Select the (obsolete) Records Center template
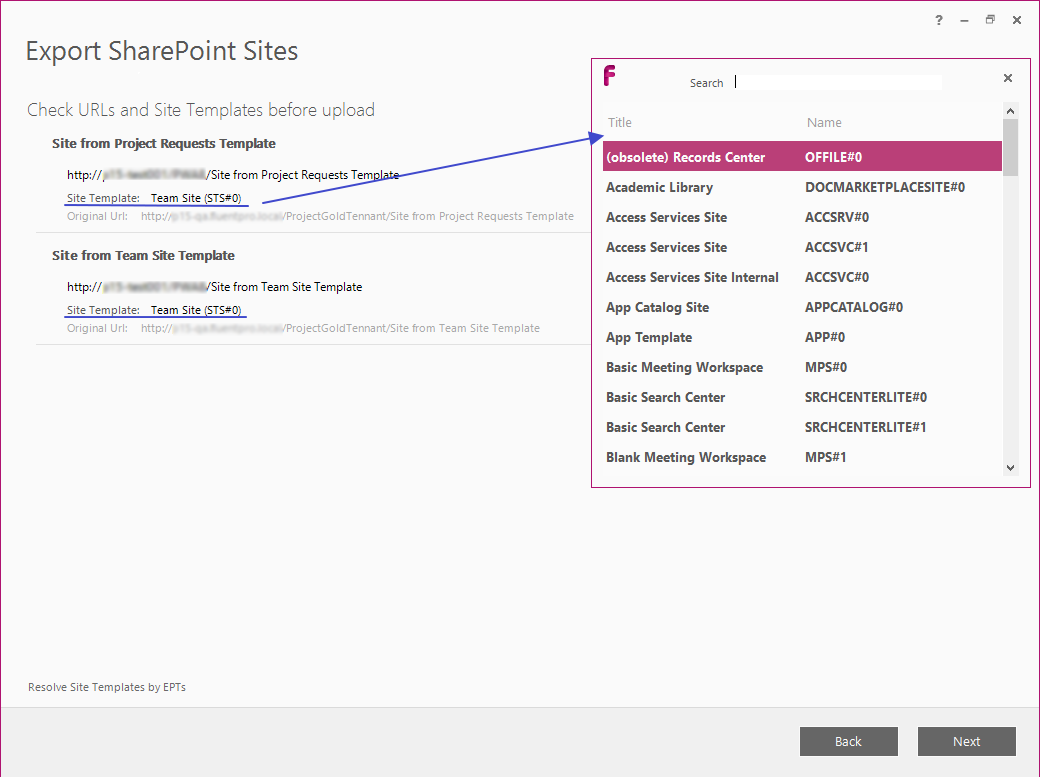 point(802,157)
